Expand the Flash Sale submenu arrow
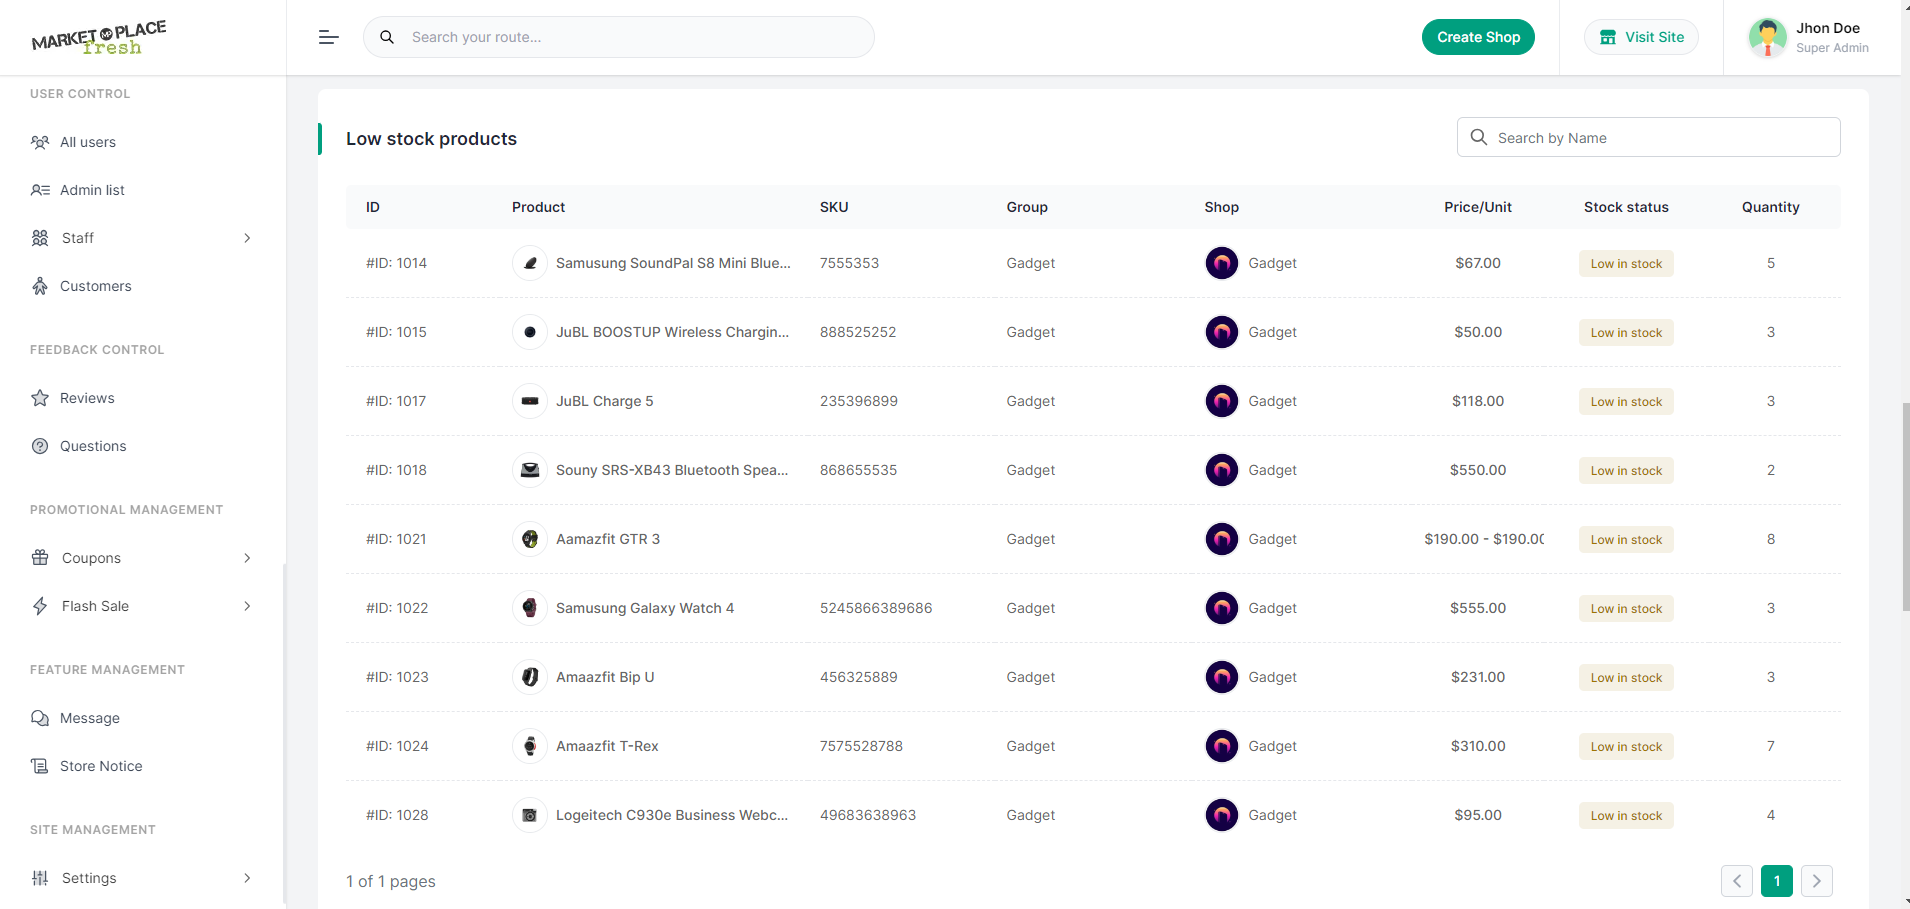The image size is (1910, 909). [247, 606]
